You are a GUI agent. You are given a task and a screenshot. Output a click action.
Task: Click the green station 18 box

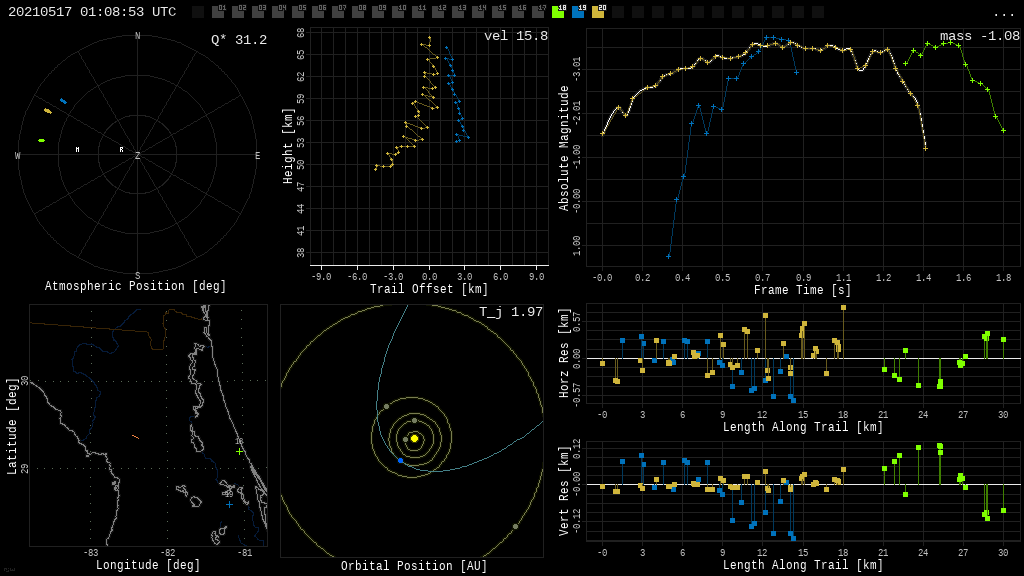558,12
